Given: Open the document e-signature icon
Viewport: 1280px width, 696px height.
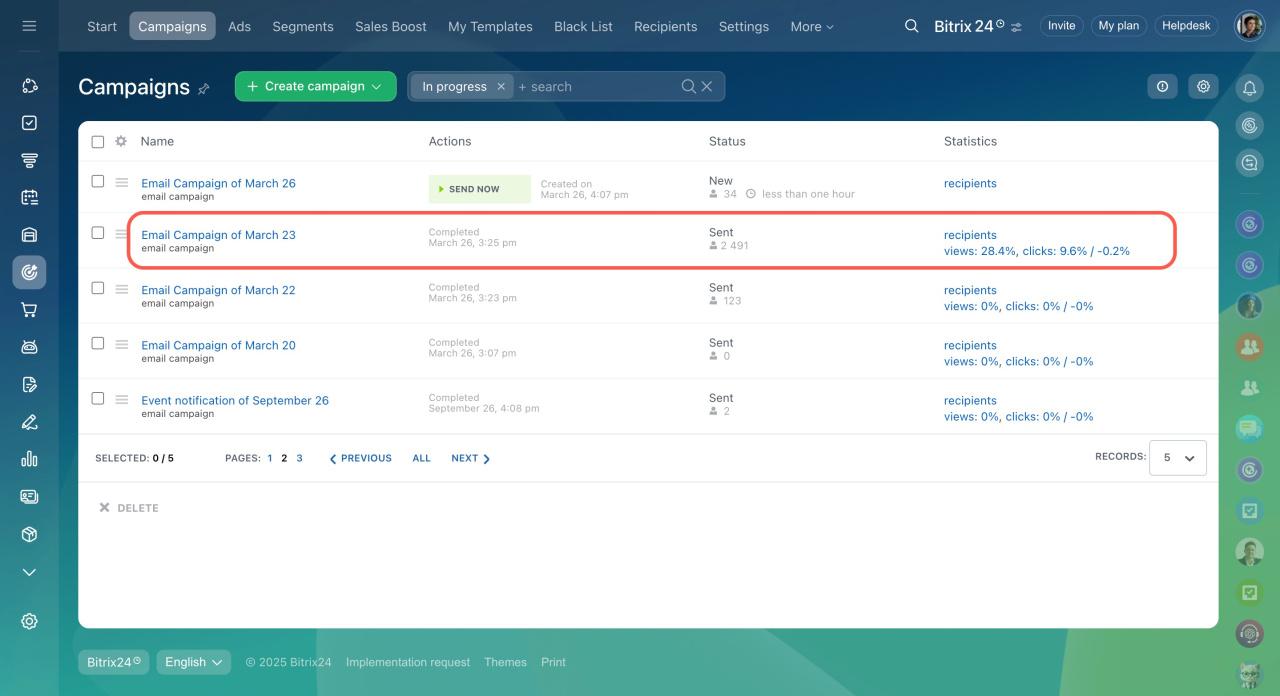Looking at the screenshot, I should 29,384.
